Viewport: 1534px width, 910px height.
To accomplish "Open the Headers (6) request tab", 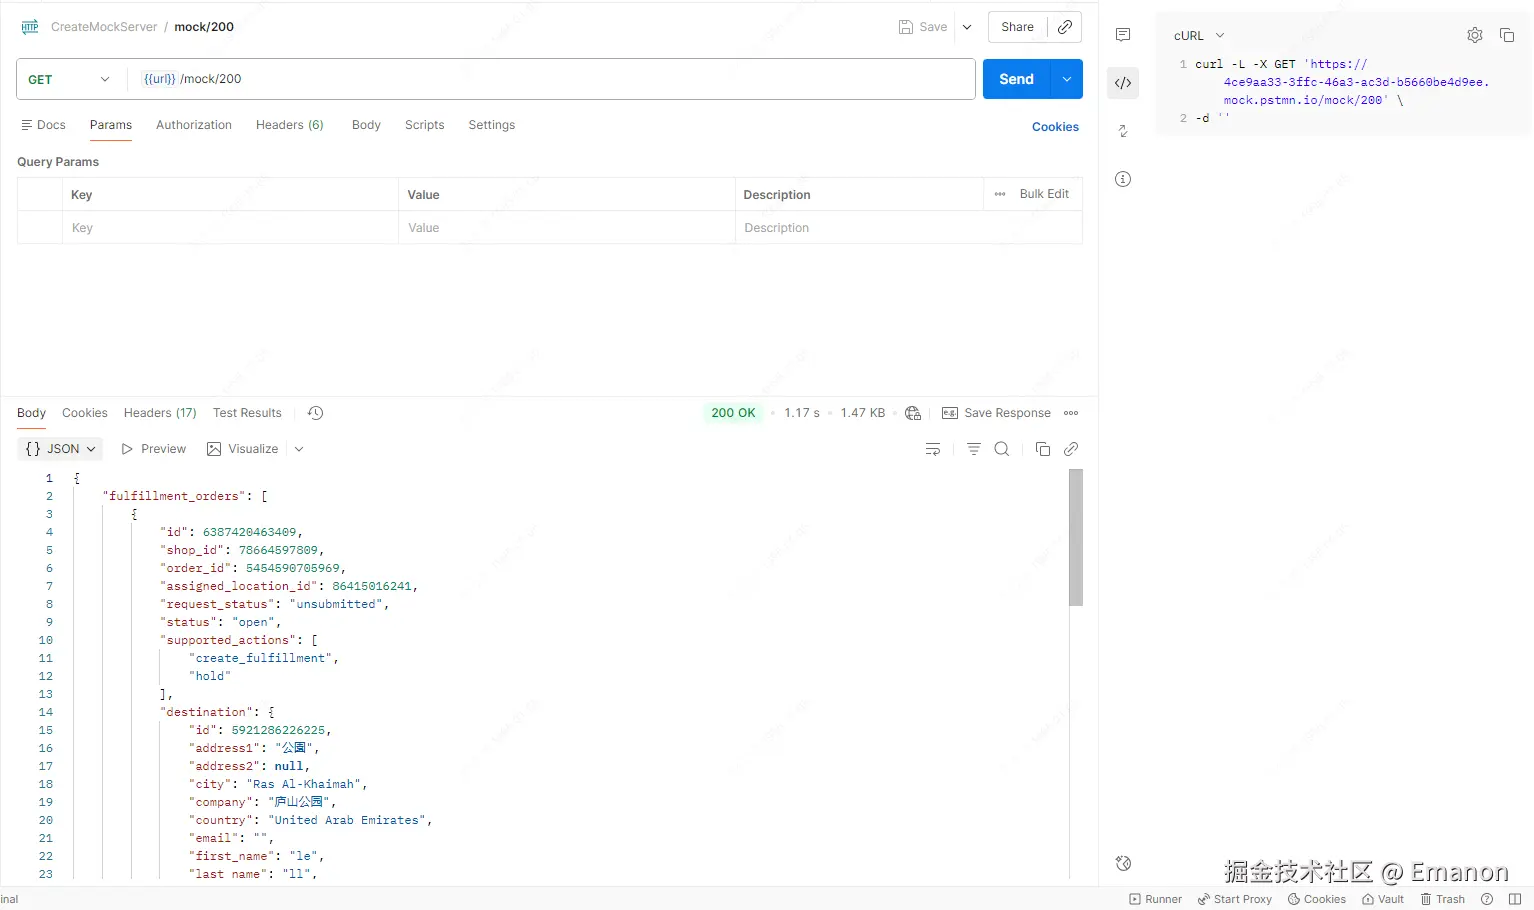I will pos(290,125).
